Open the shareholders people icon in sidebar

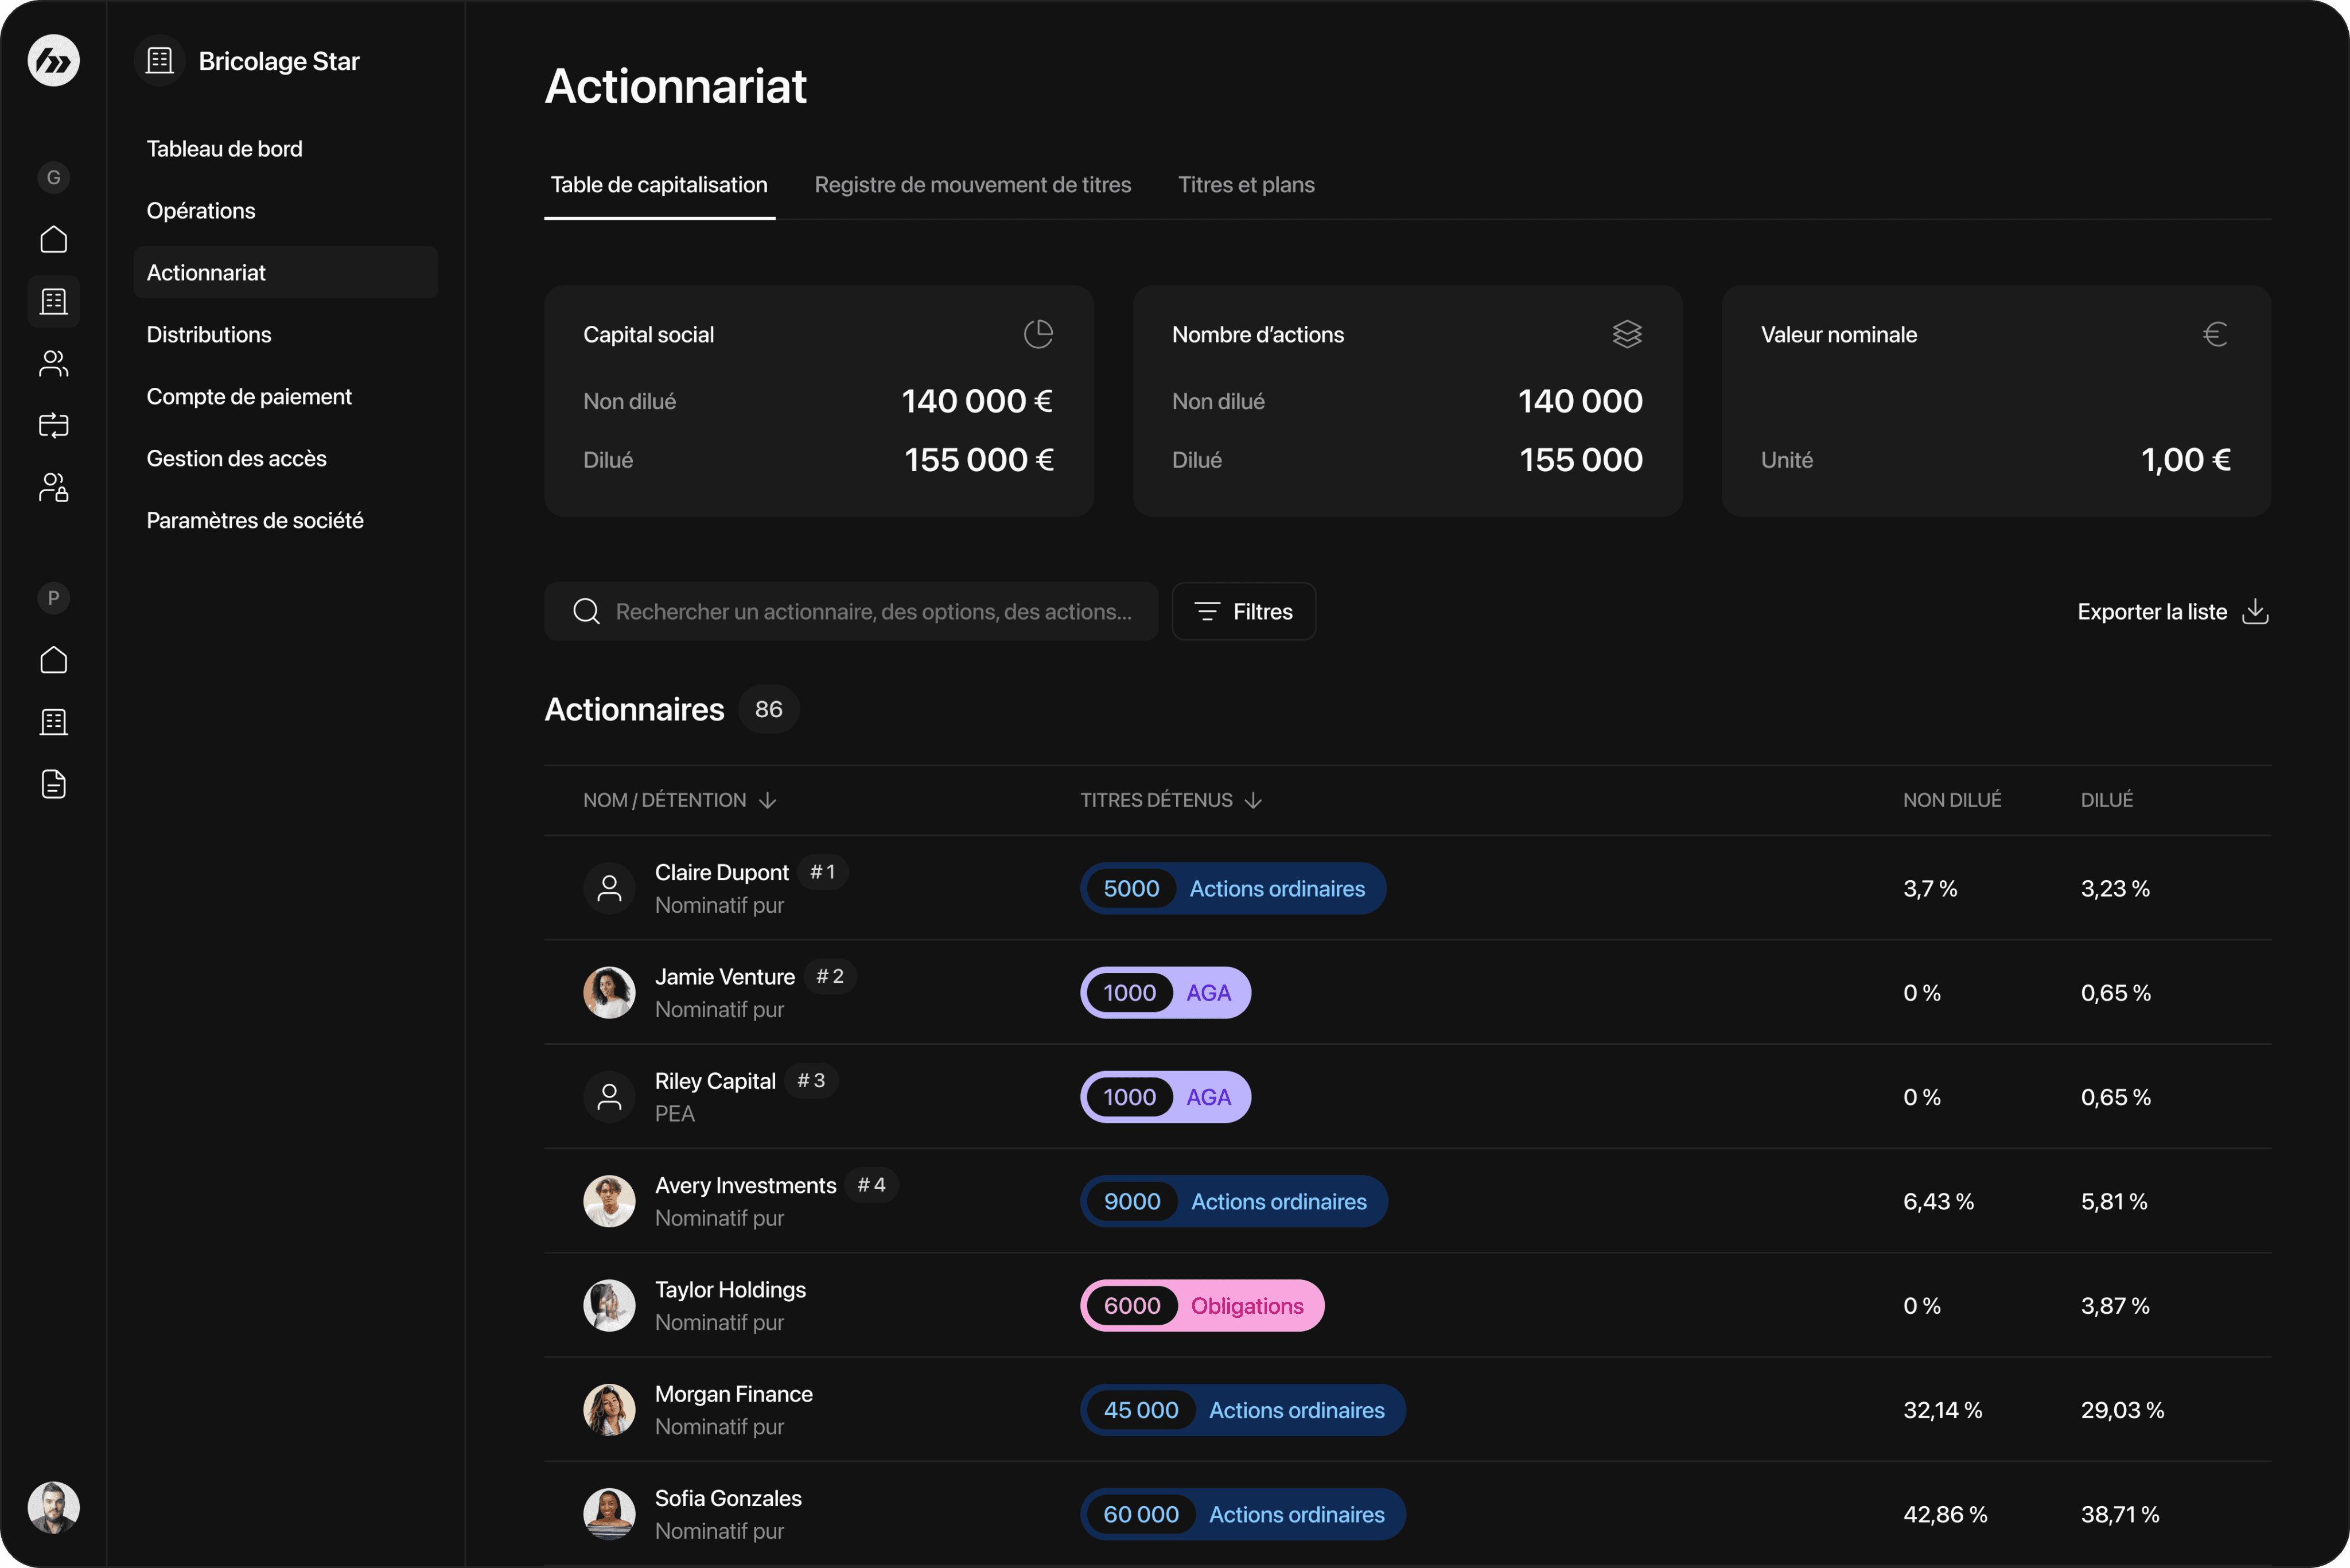(53, 364)
